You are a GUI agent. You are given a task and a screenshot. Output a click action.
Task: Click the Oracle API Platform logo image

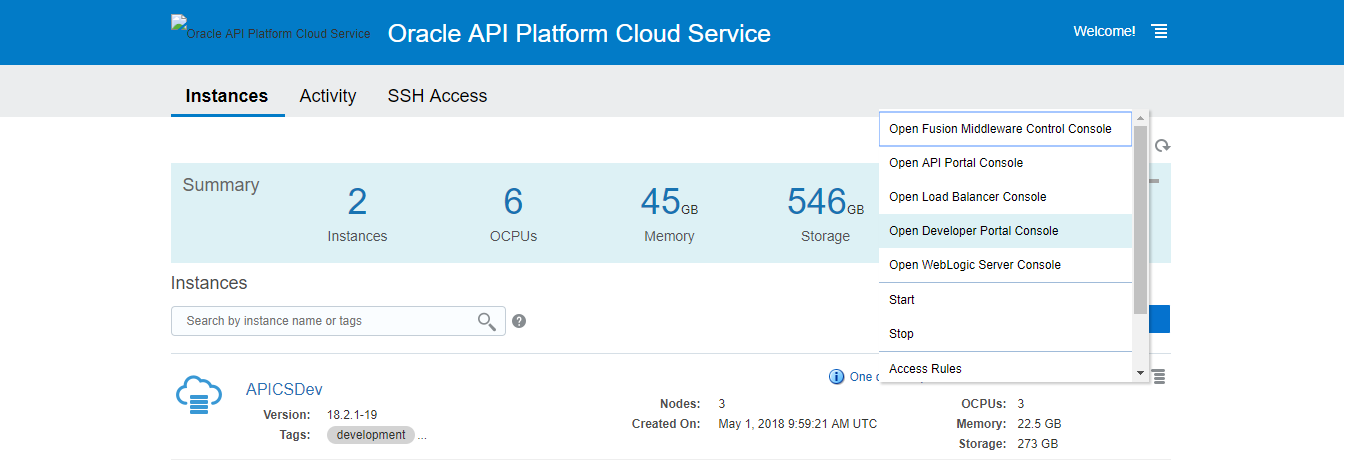pos(271,28)
